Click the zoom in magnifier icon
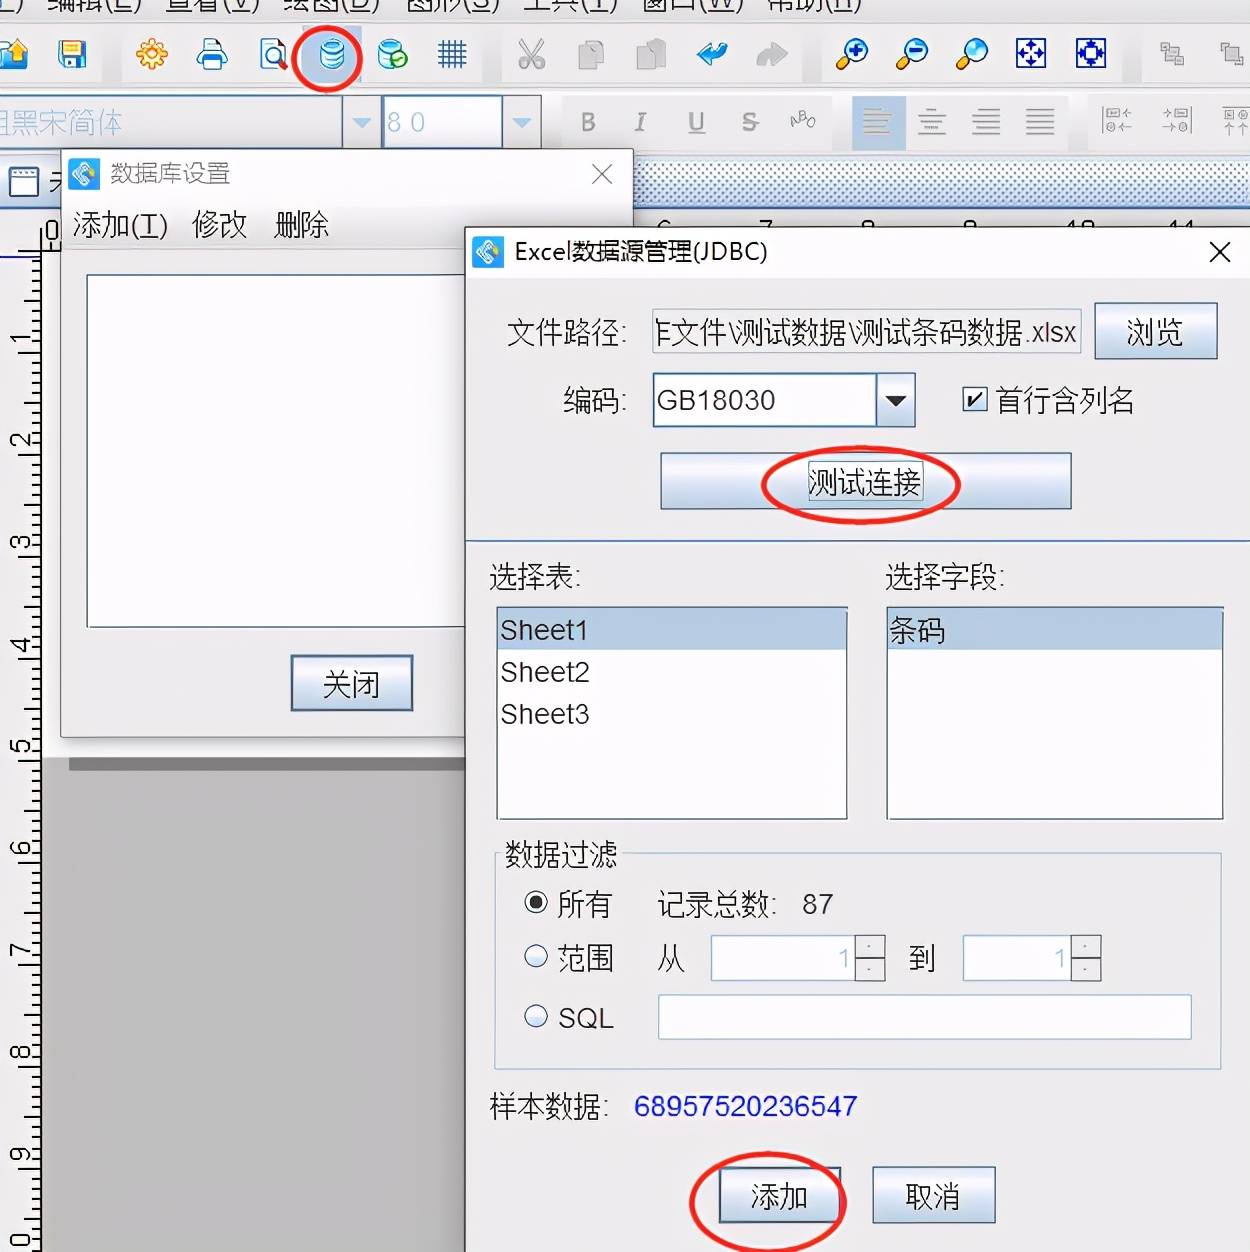The width and height of the screenshot is (1250, 1252). point(851,54)
